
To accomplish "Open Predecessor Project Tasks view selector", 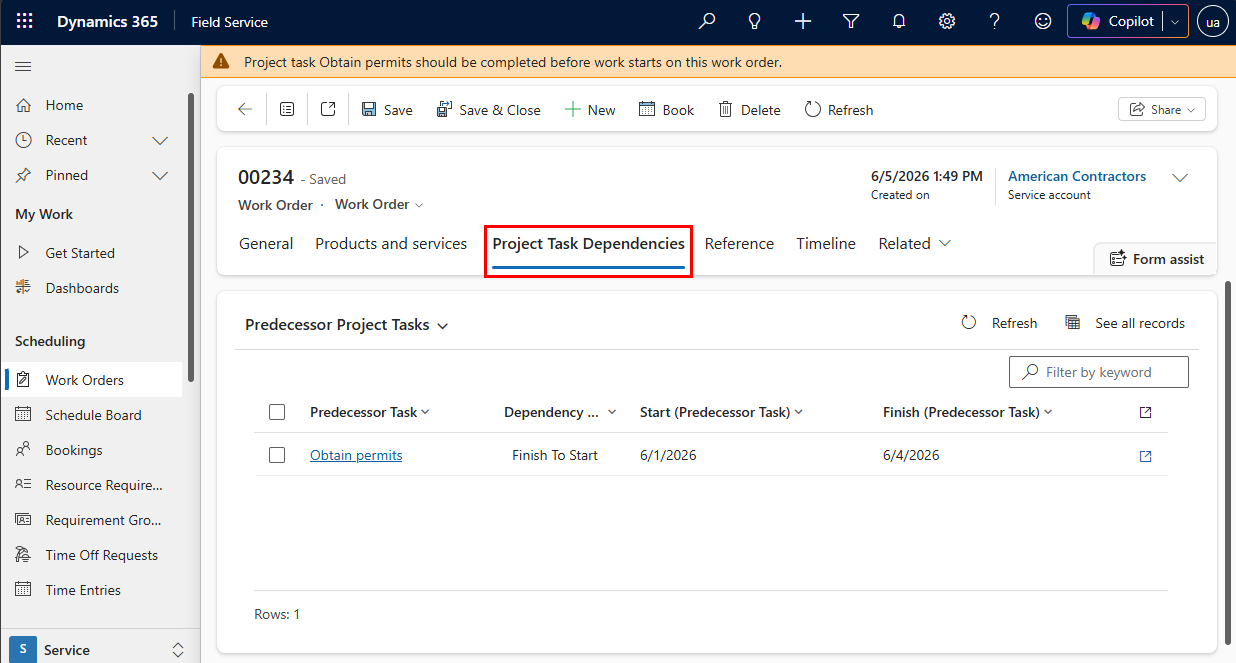I will [347, 325].
